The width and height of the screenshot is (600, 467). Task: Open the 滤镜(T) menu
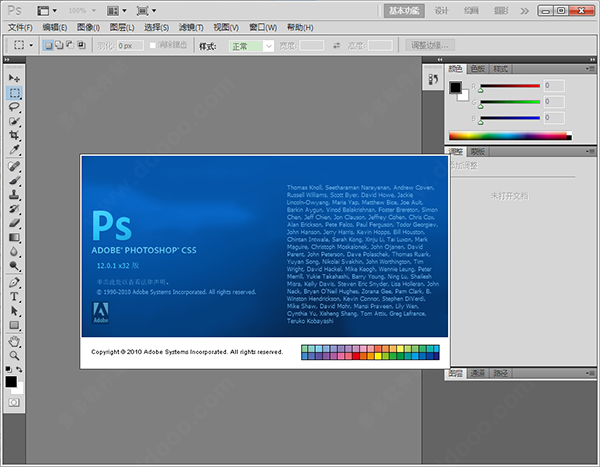(191, 28)
